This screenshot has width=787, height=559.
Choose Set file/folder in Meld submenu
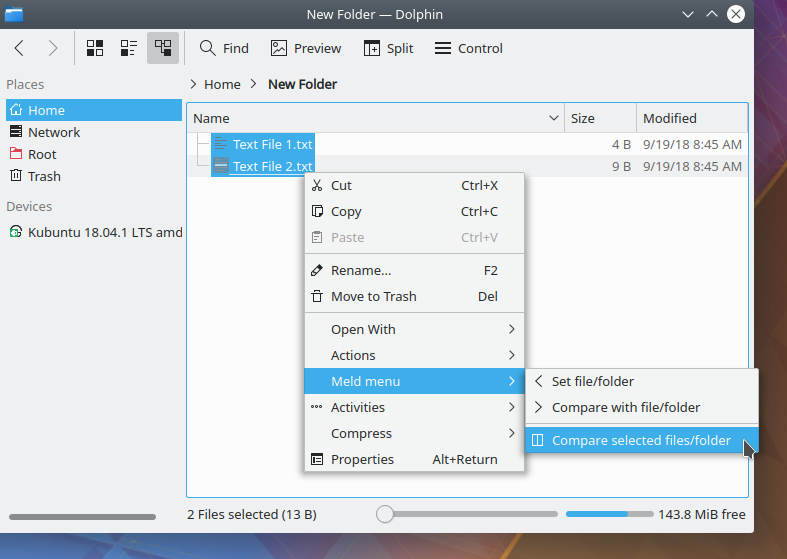pos(641,381)
